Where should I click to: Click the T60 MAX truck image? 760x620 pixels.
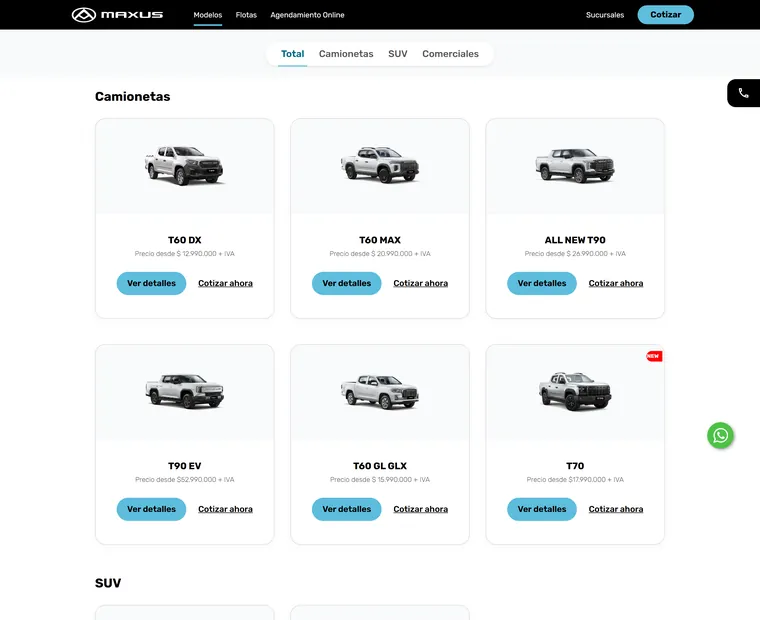pos(380,165)
